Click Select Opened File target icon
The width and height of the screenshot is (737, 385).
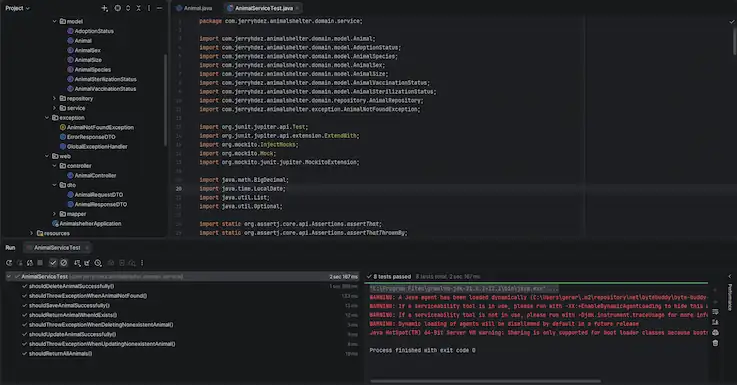(x=118, y=8)
